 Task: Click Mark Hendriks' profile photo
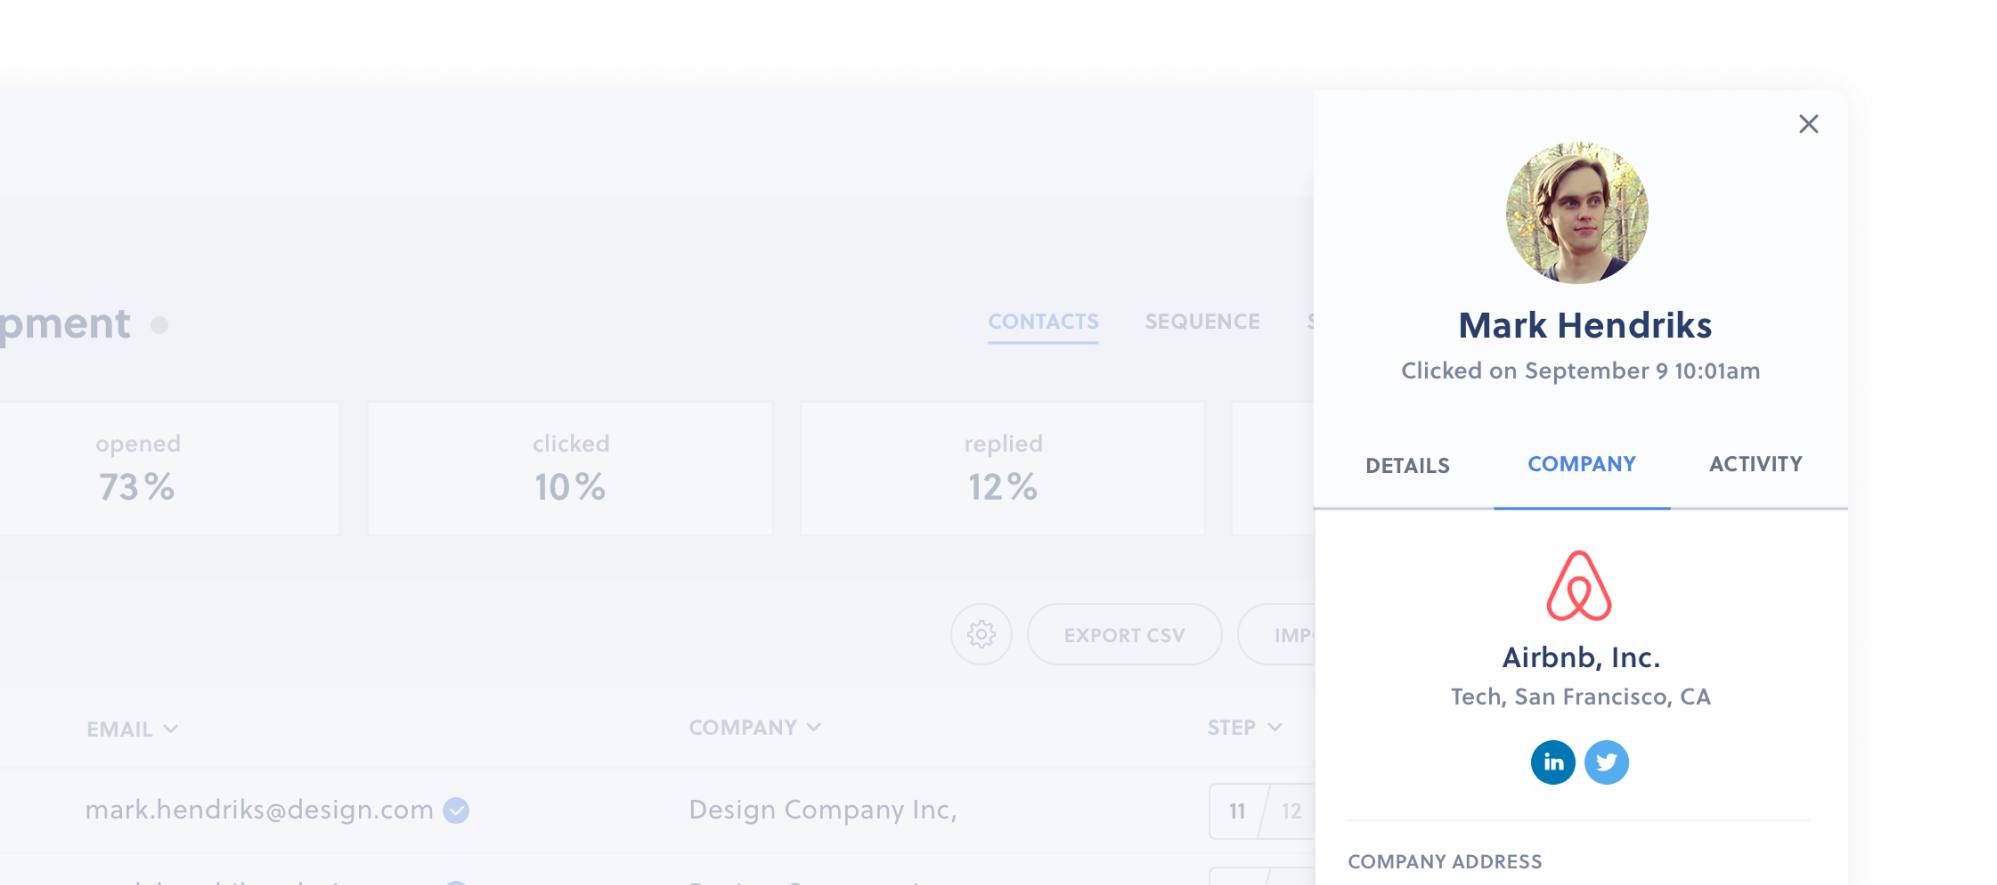pyautogui.click(x=1577, y=212)
